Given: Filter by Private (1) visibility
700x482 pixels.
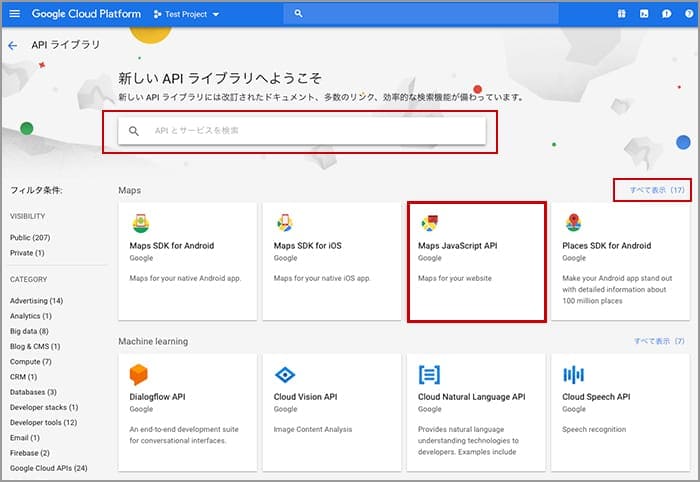Looking at the screenshot, I should point(27,253).
